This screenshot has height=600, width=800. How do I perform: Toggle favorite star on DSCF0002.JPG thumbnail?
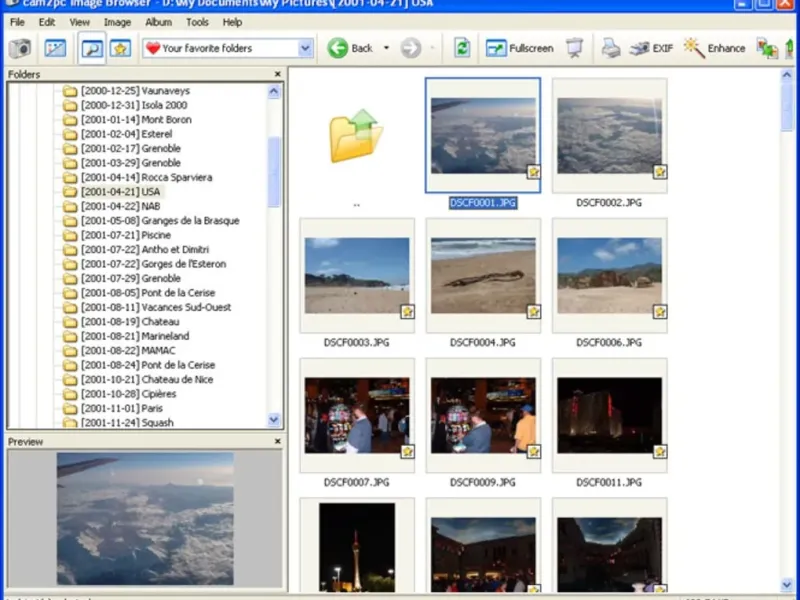[x=660, y=172]
